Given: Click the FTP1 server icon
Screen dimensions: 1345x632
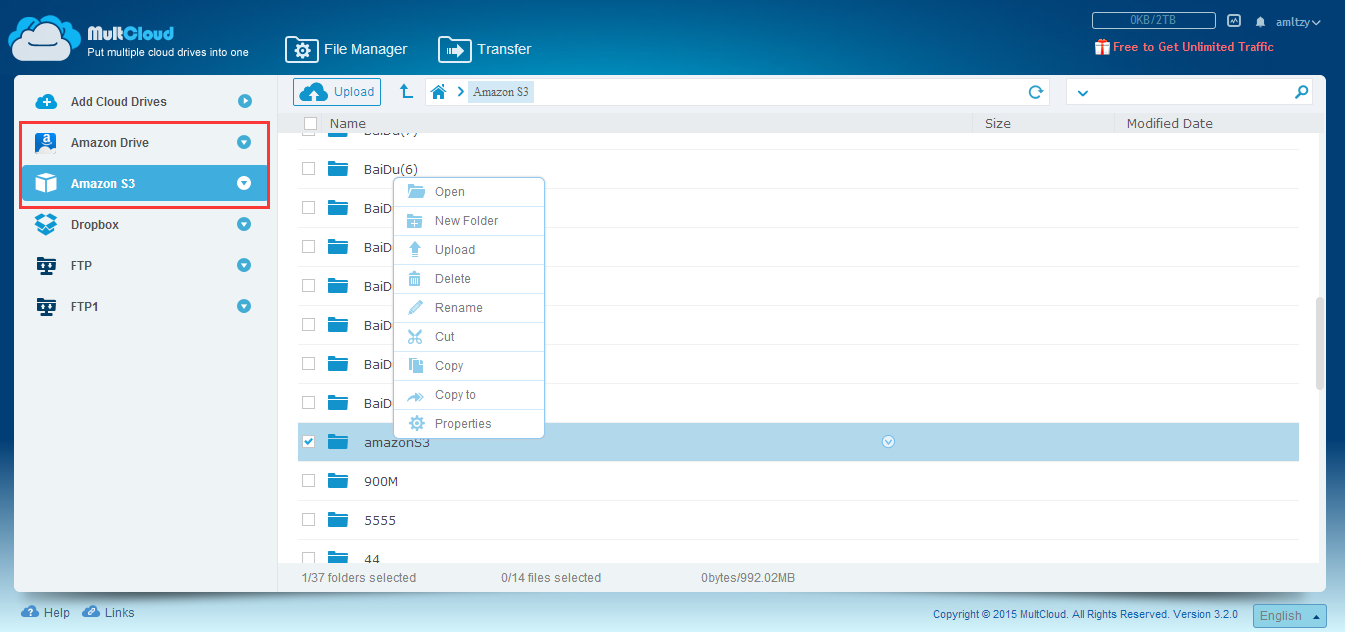Looking at the screenshot, I should pos(46,307).
